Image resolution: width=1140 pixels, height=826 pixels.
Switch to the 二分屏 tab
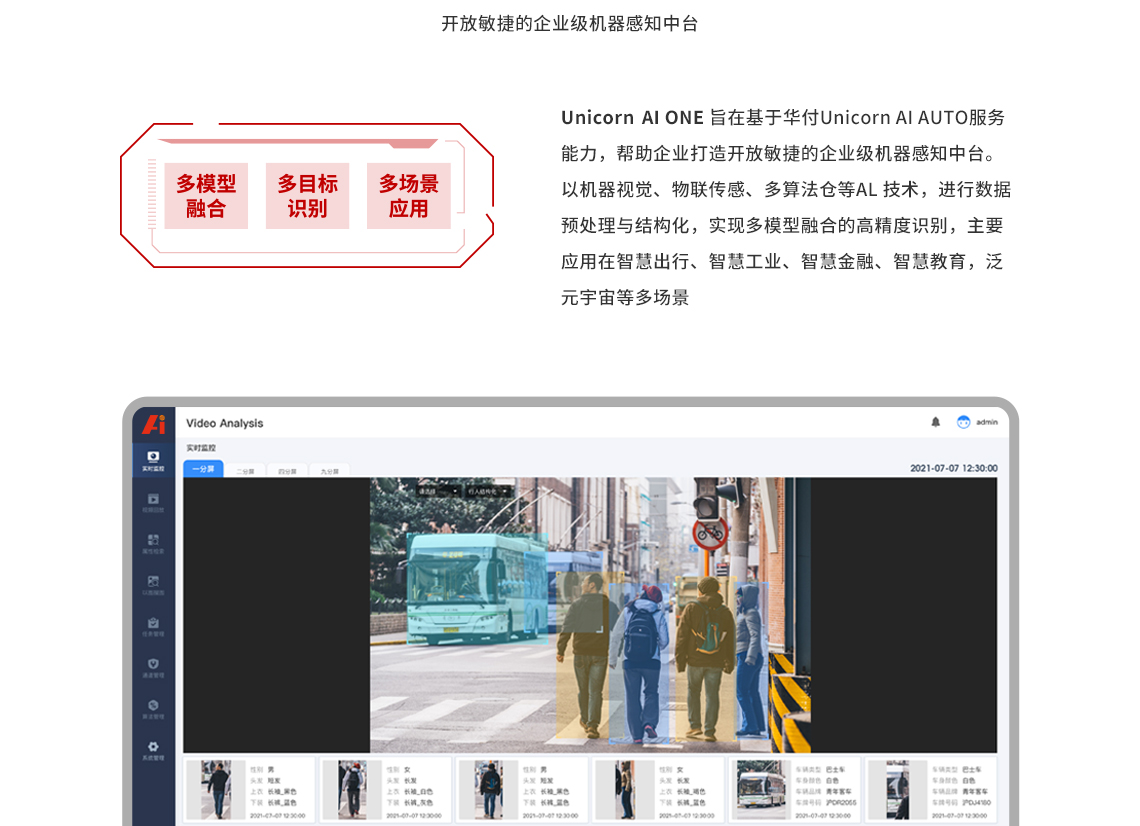tap(245, 470)
